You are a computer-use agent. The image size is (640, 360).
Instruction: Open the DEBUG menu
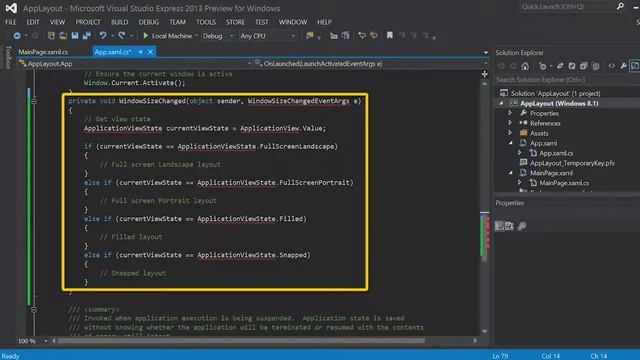point(149,22)
